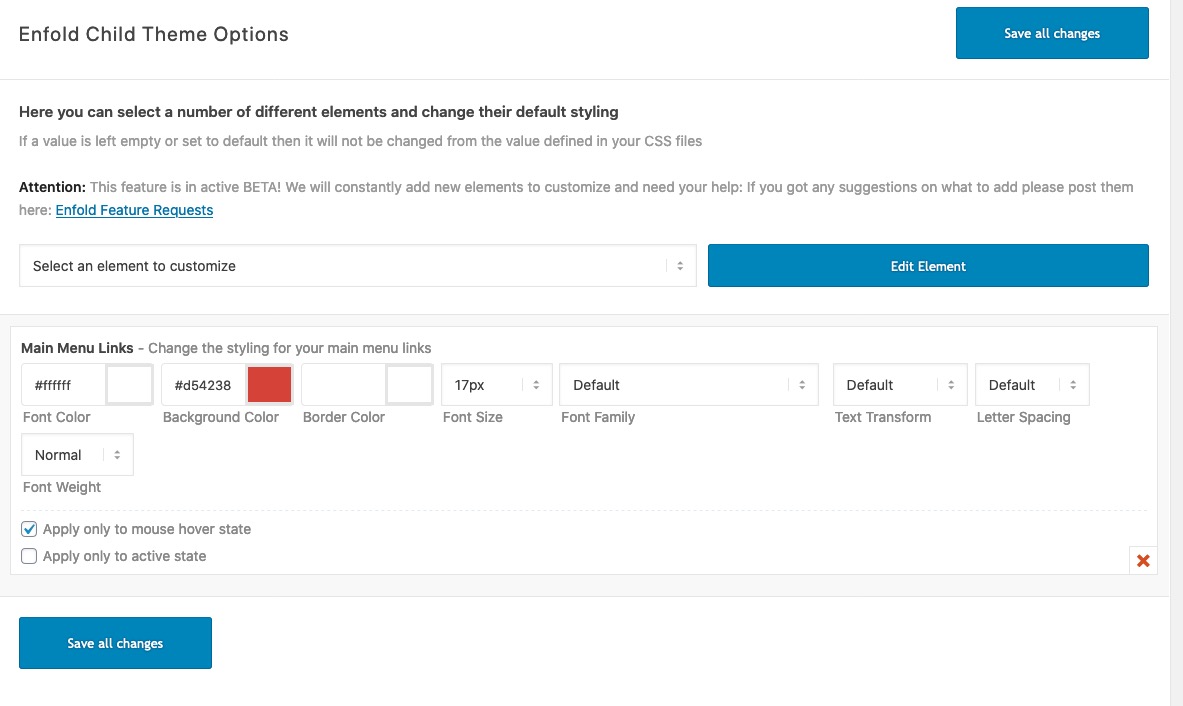Open the Text Transform dropdown

(x=900, y=385)
